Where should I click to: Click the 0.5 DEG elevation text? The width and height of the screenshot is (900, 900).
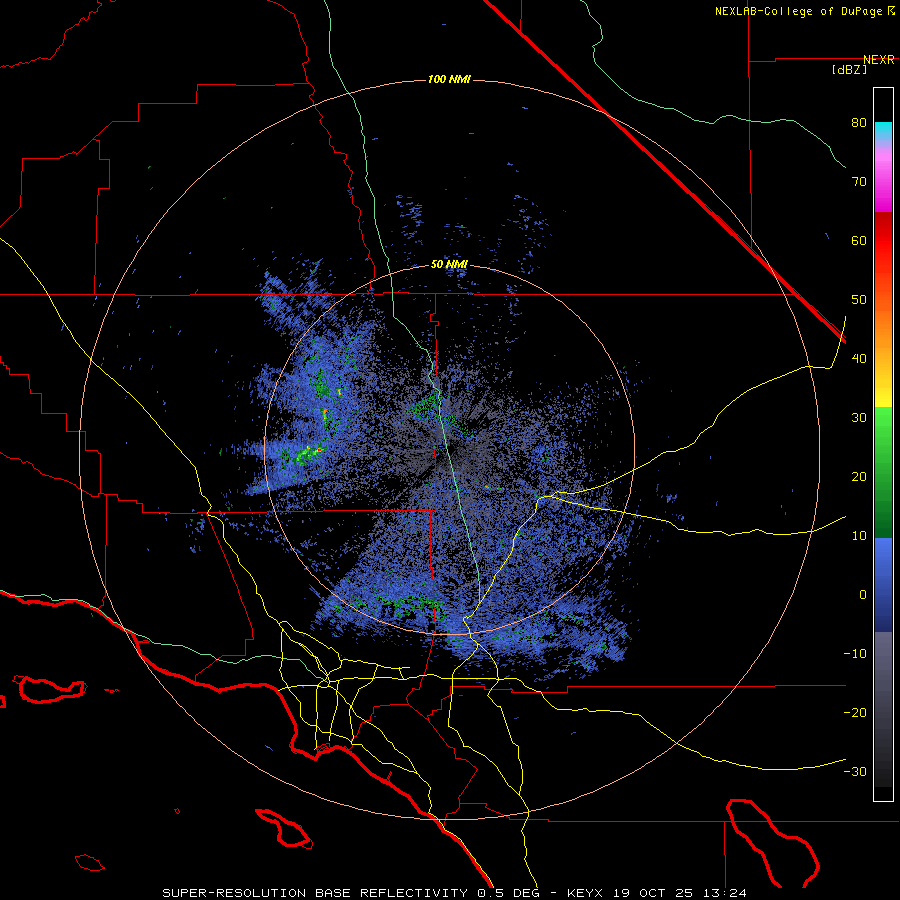click(x=511, y=893)
